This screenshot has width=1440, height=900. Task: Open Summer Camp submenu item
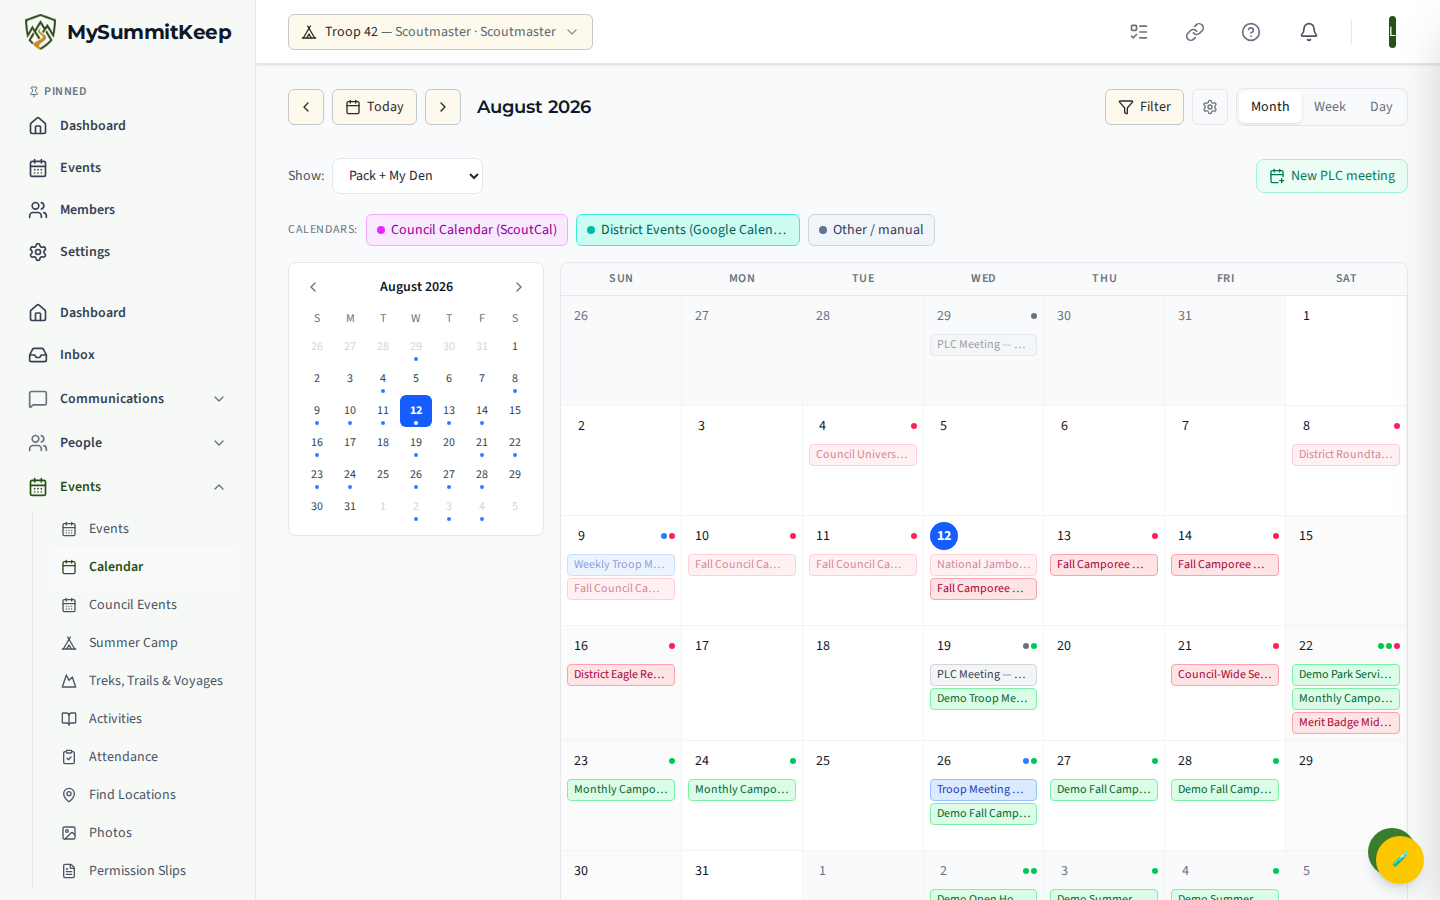tap(144, 643)
